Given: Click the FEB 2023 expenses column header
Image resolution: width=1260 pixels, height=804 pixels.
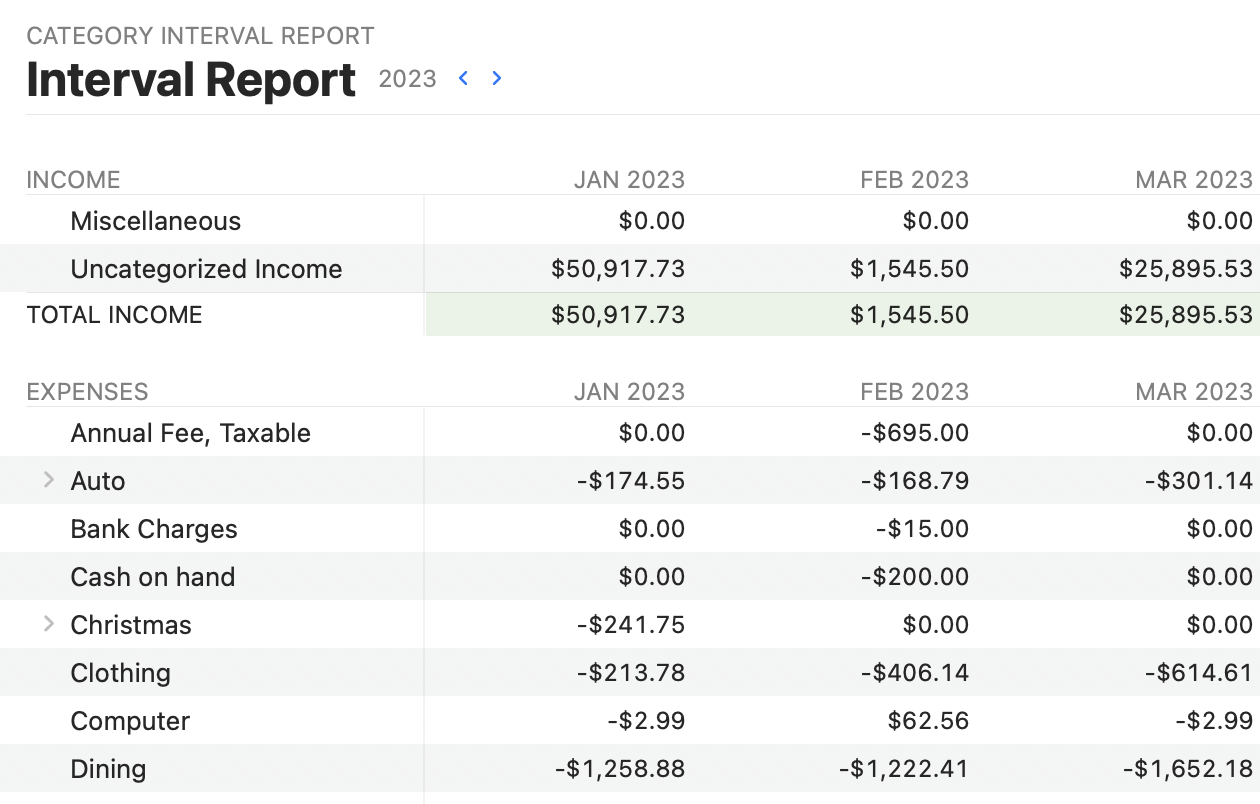Looking at the screenshot, I should [914, 392].
